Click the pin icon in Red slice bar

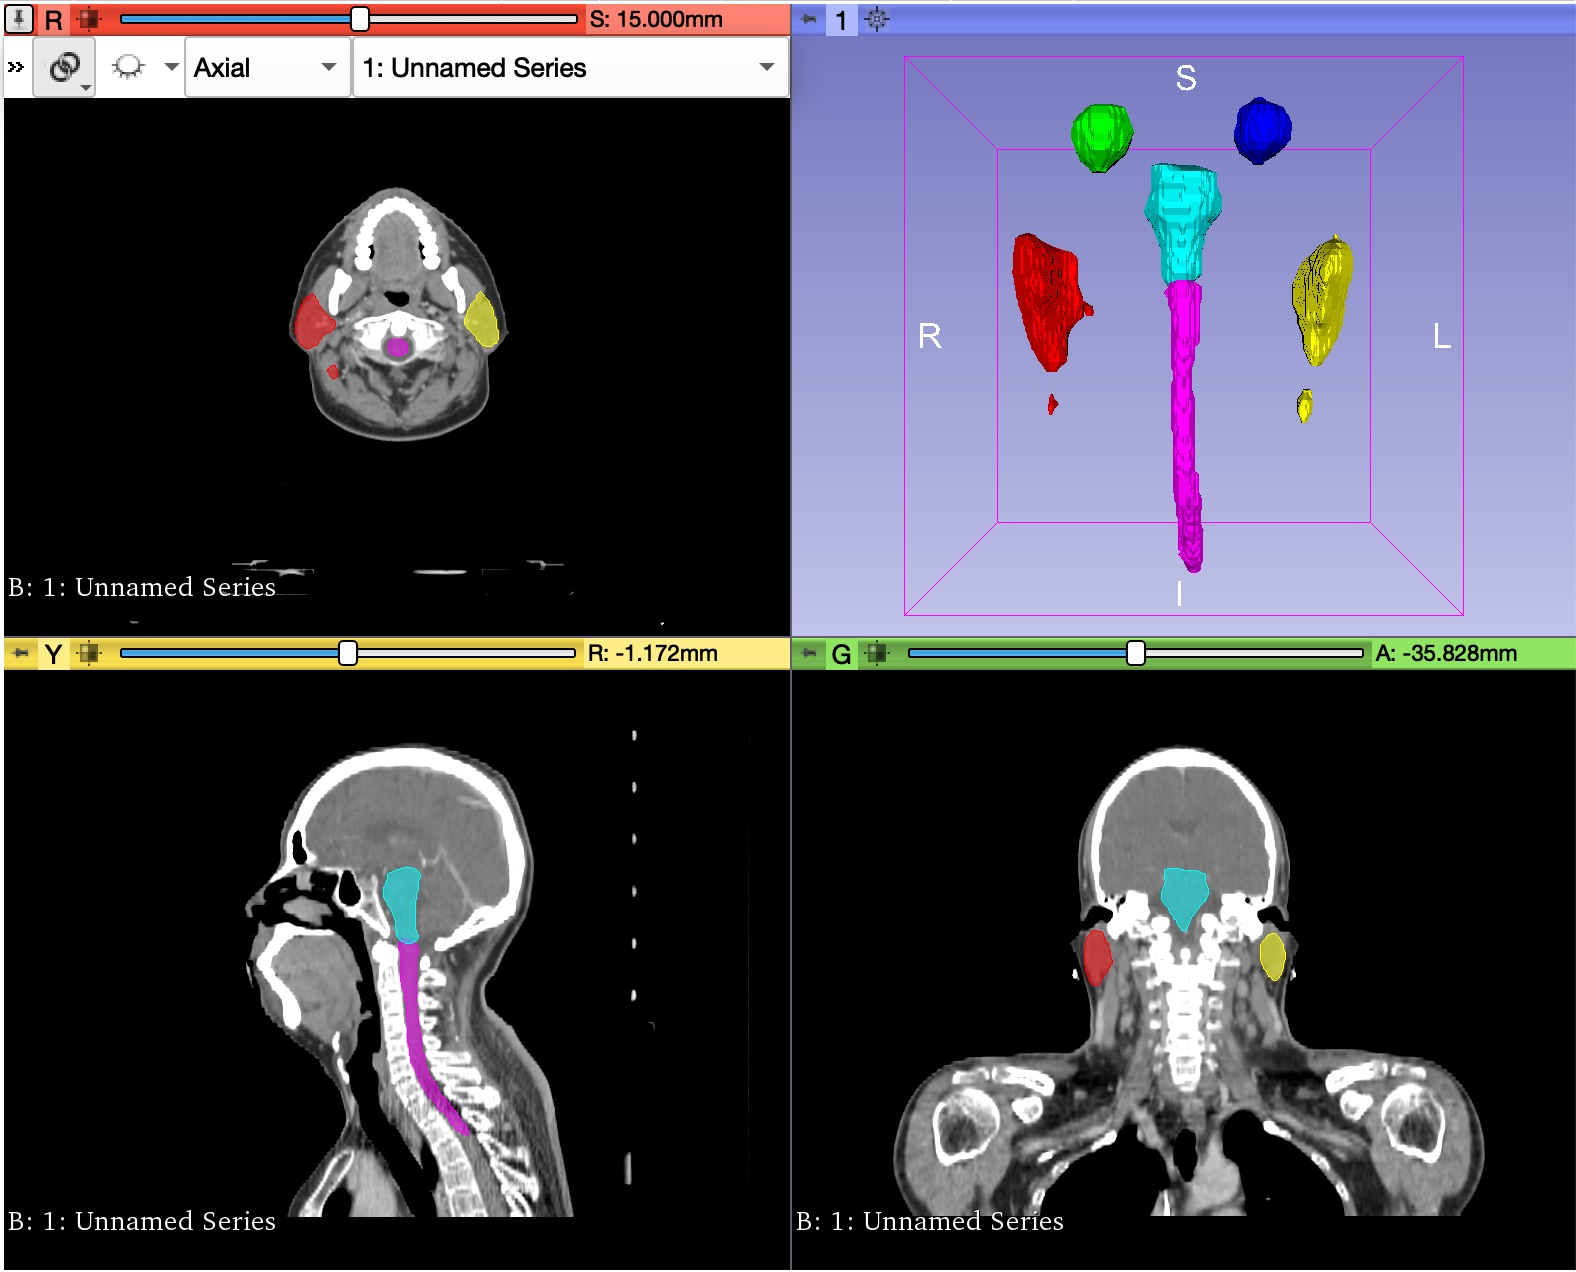pyautogui.click(x=19, y=19)
